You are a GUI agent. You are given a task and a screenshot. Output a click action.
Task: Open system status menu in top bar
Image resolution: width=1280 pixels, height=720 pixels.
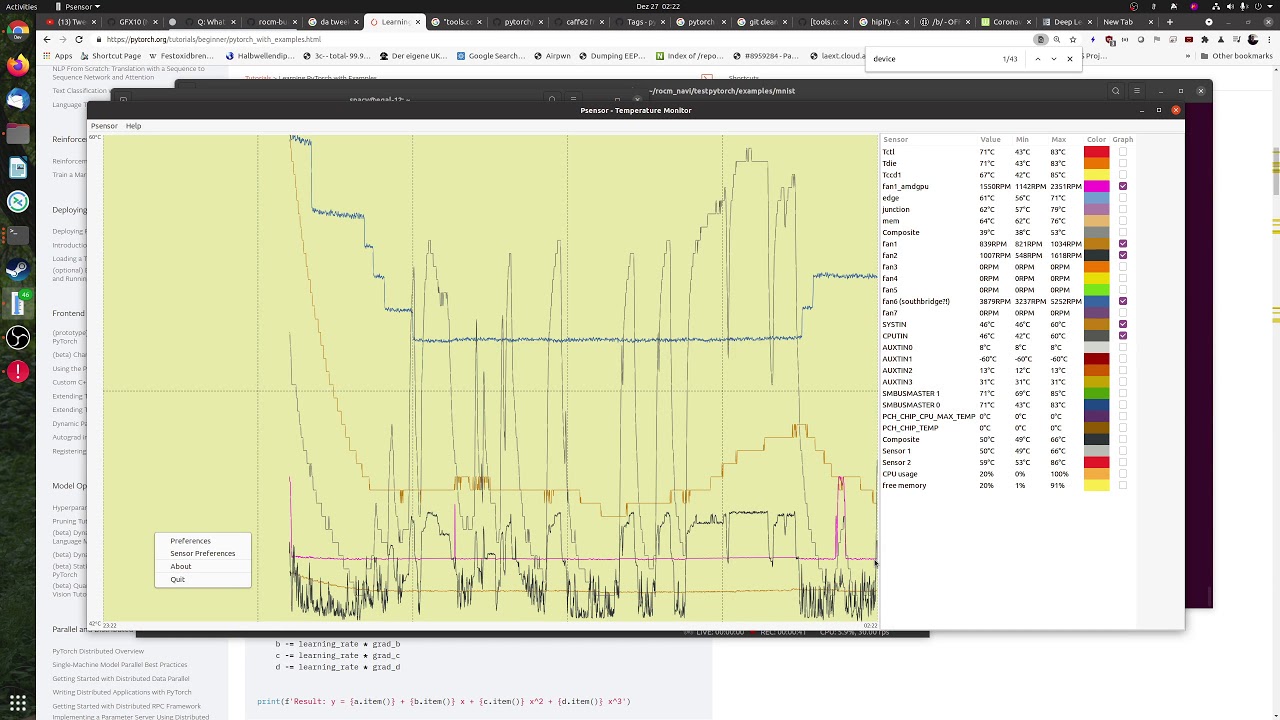pyautogui.click(x=1242, y=6)
